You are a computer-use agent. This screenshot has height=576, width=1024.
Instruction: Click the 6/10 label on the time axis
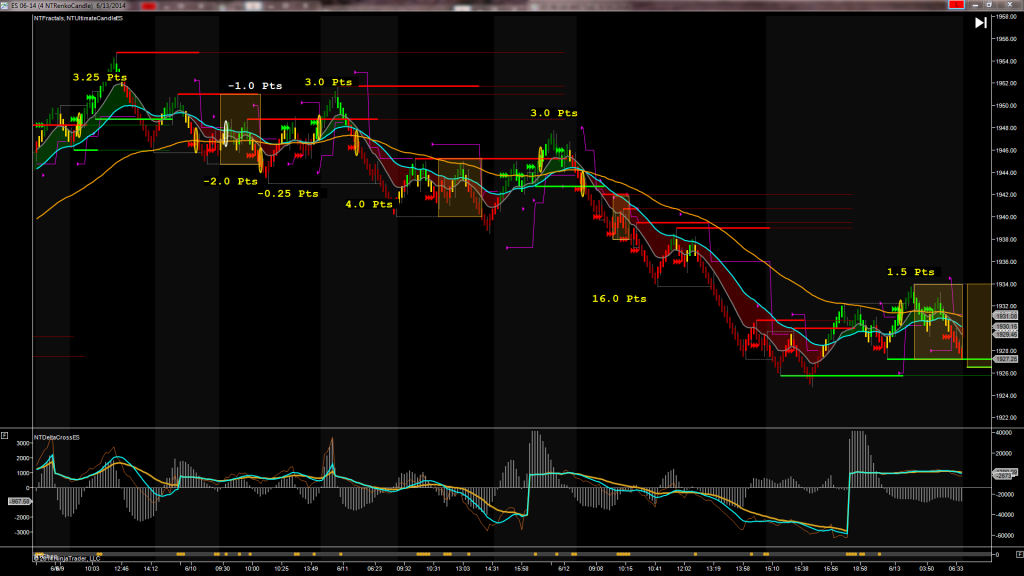[x=190, y=566]
